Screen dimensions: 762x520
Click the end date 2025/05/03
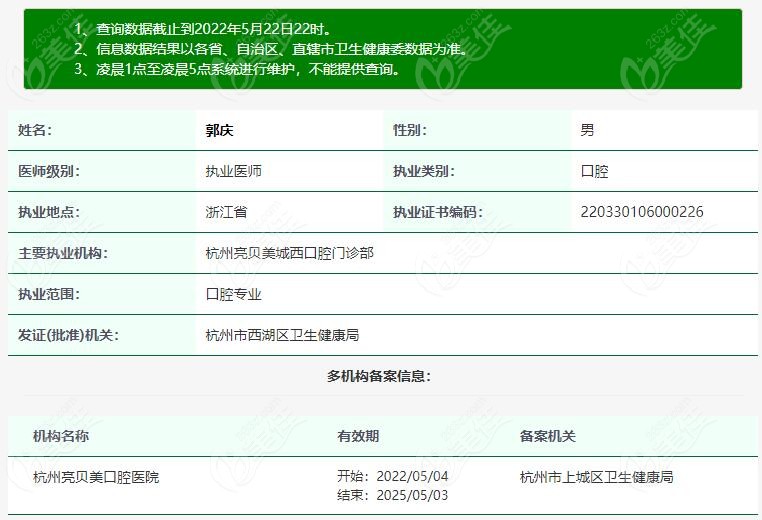click(x=412, y=495)
